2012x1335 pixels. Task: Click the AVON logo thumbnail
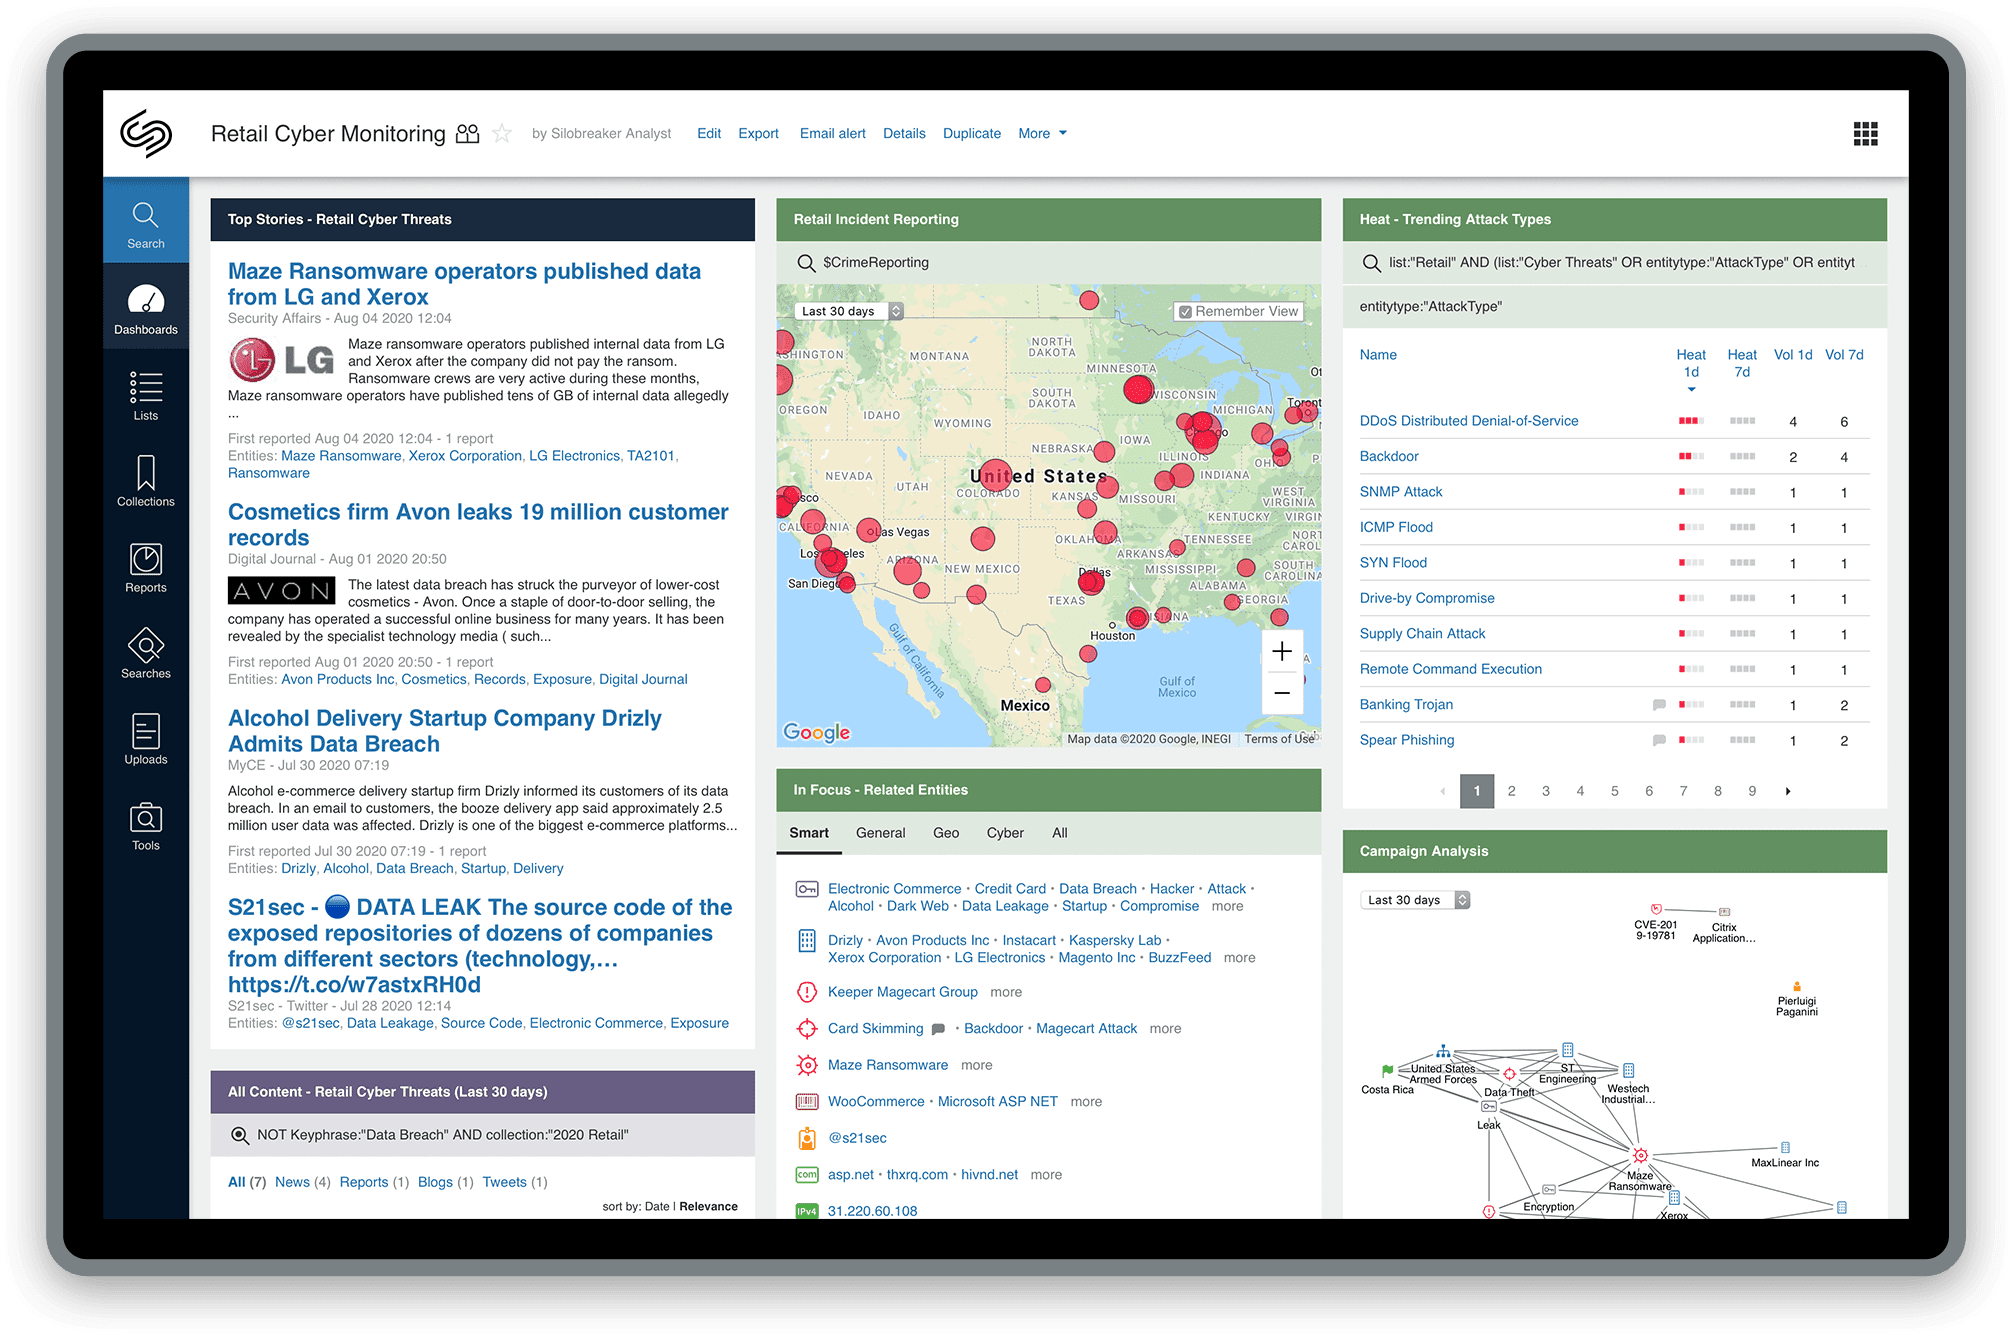coord(282,591)
